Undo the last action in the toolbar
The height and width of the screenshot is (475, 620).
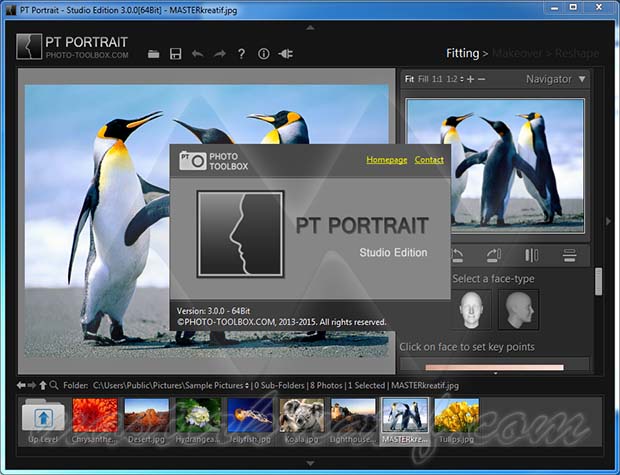[197, 54]
